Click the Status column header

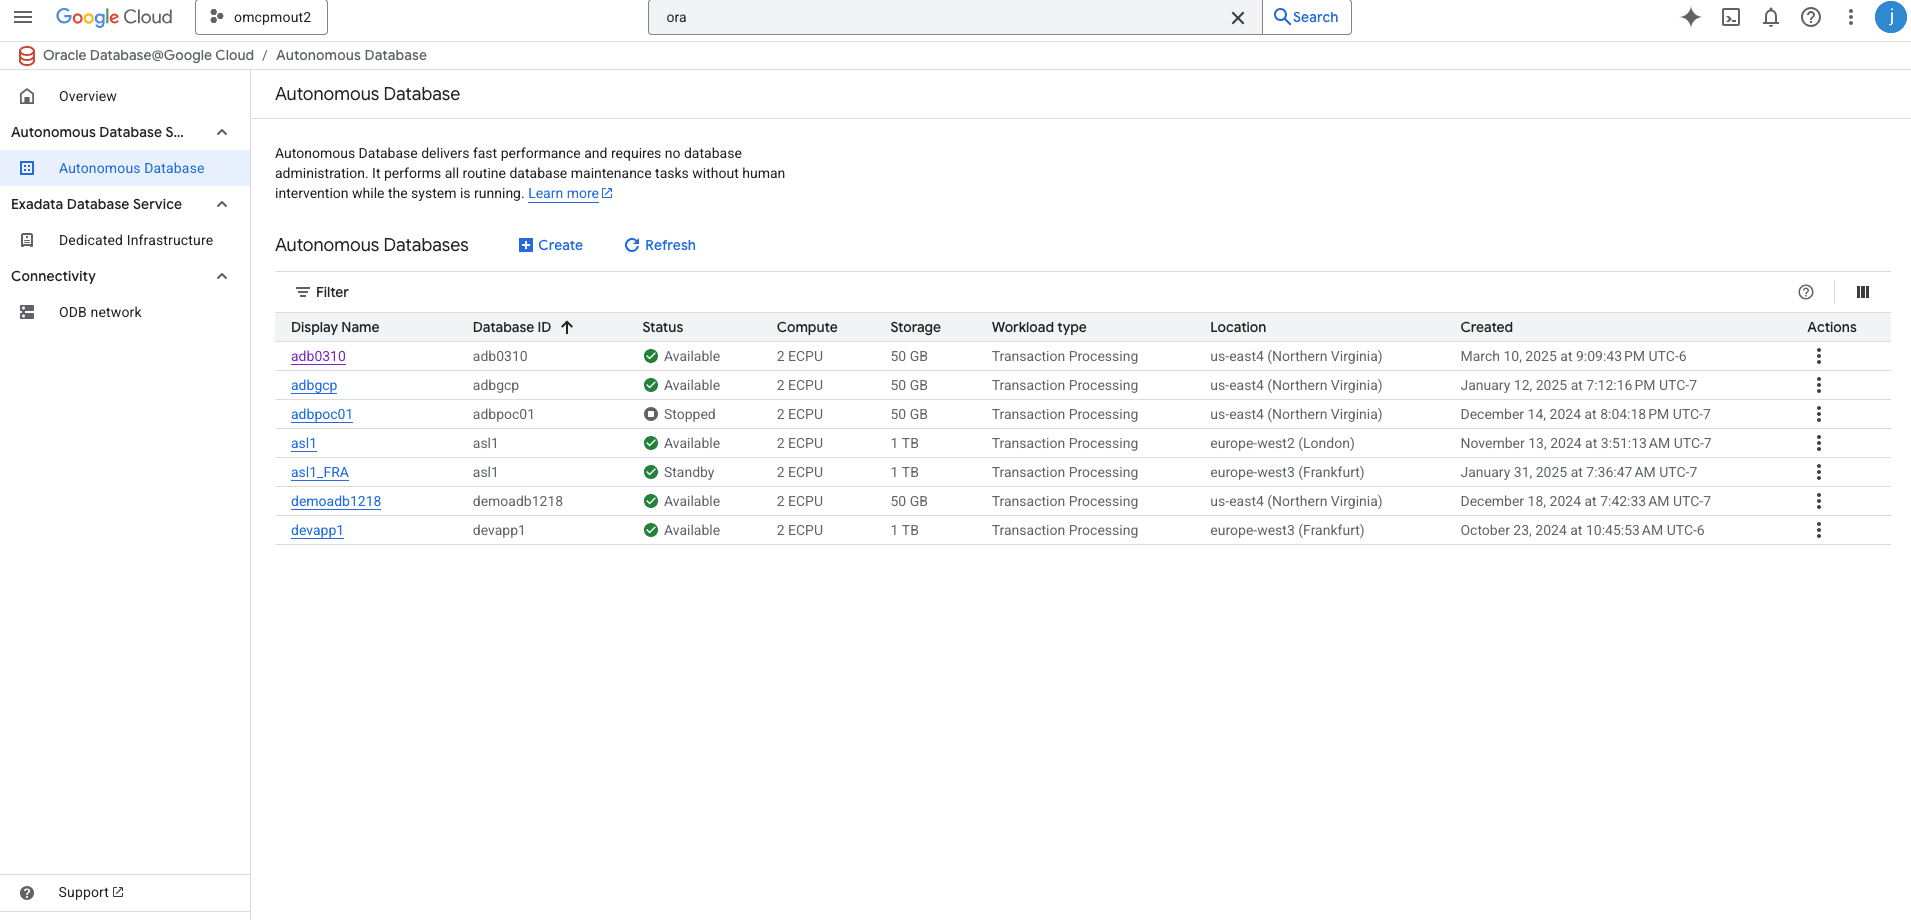pos(663,327)
